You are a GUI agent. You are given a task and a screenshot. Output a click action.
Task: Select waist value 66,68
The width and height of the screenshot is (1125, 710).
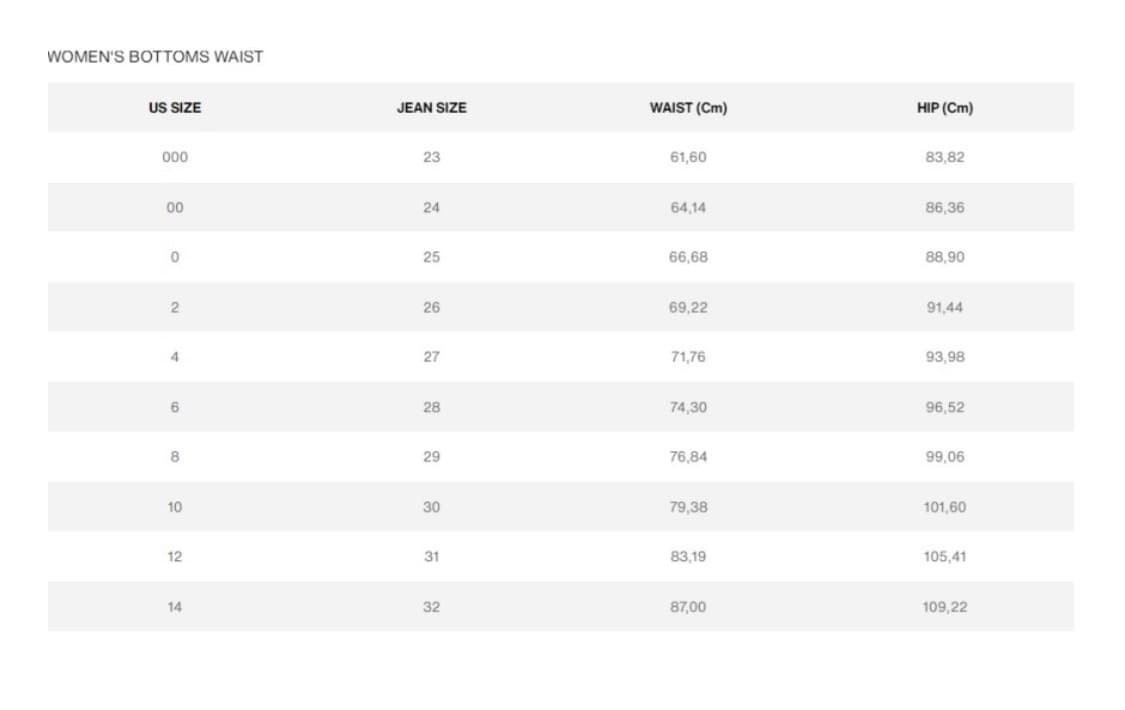688,257
